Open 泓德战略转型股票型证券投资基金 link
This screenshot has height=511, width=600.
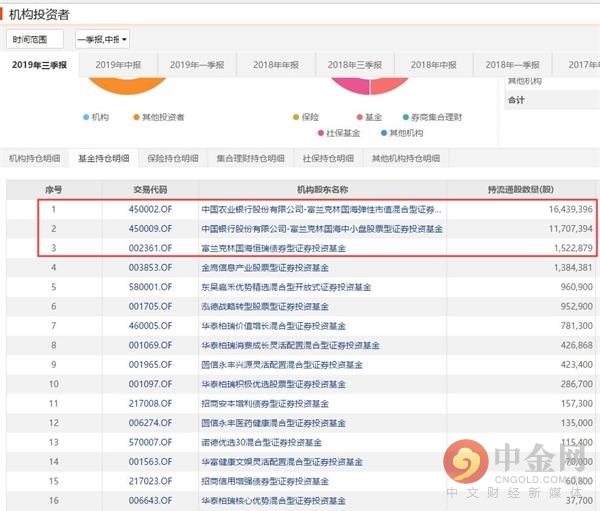(265, 307)
